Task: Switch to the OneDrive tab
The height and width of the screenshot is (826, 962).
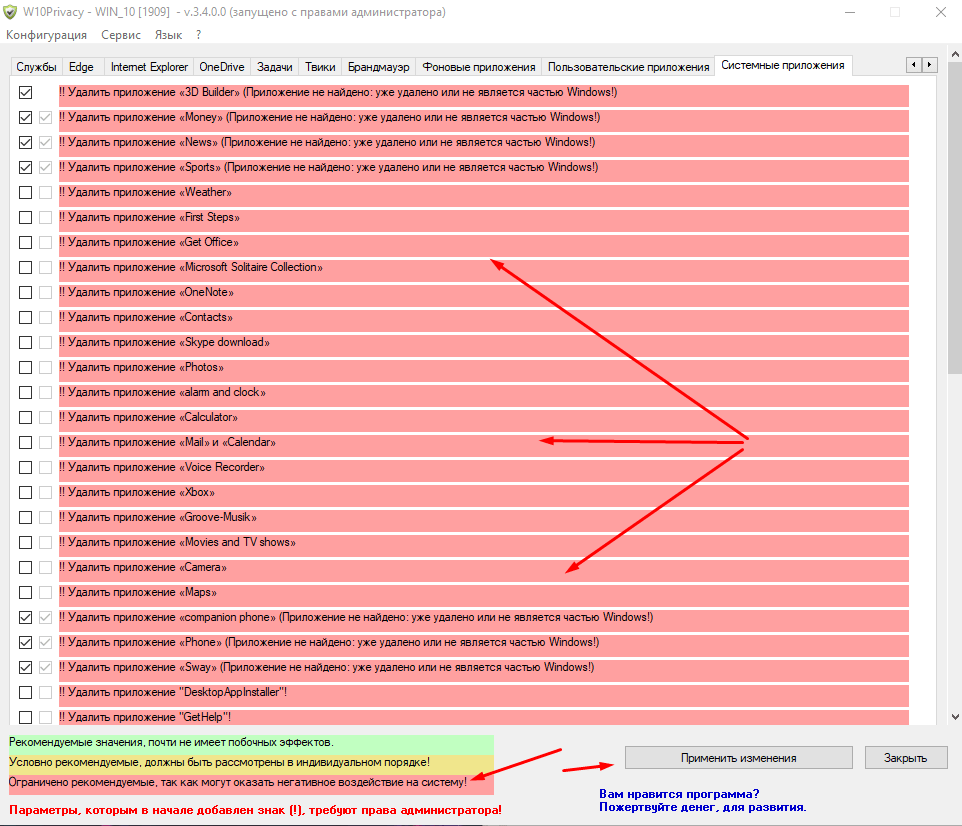Action: [x=221, y=67]
